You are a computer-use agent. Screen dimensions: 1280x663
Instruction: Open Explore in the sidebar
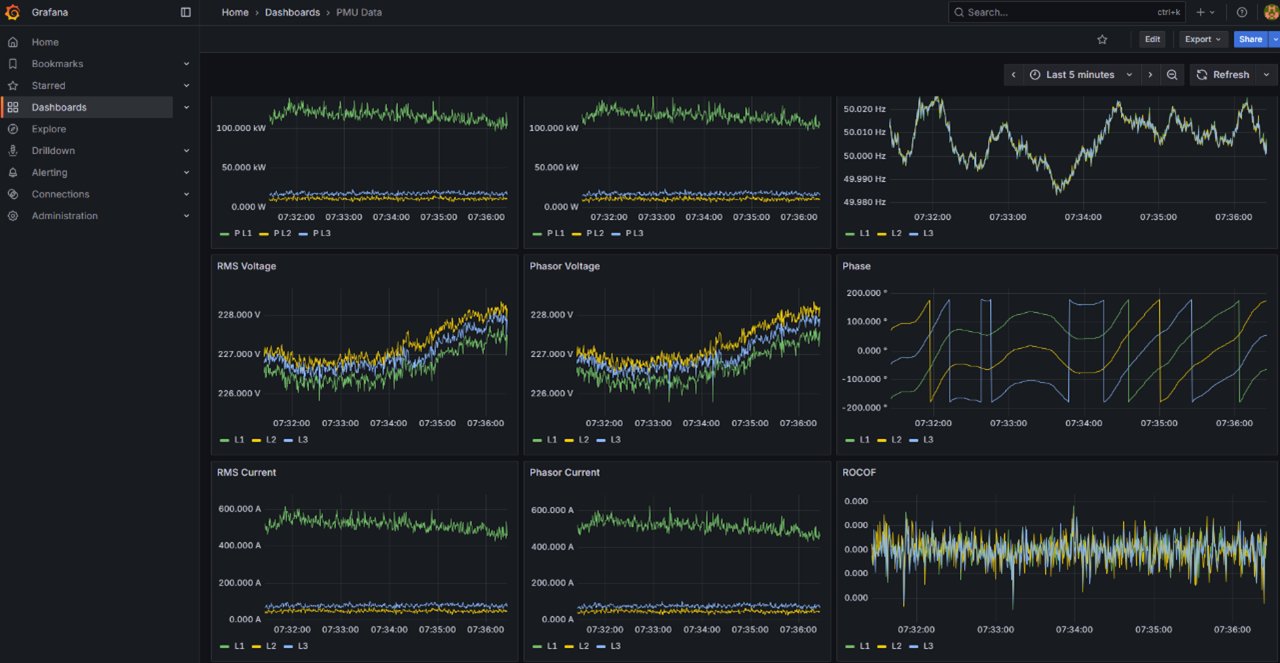48,129
